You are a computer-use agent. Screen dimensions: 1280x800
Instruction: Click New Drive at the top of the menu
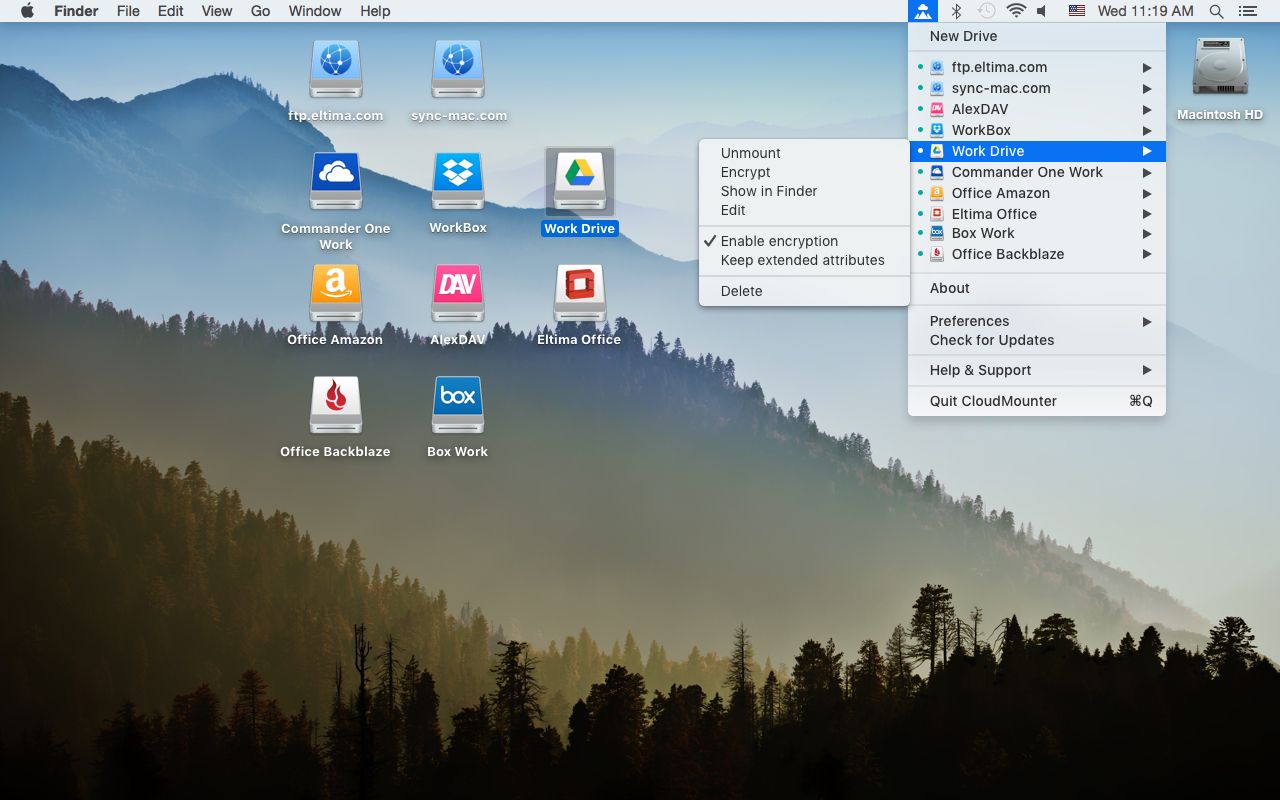click(x=965, y=36)
